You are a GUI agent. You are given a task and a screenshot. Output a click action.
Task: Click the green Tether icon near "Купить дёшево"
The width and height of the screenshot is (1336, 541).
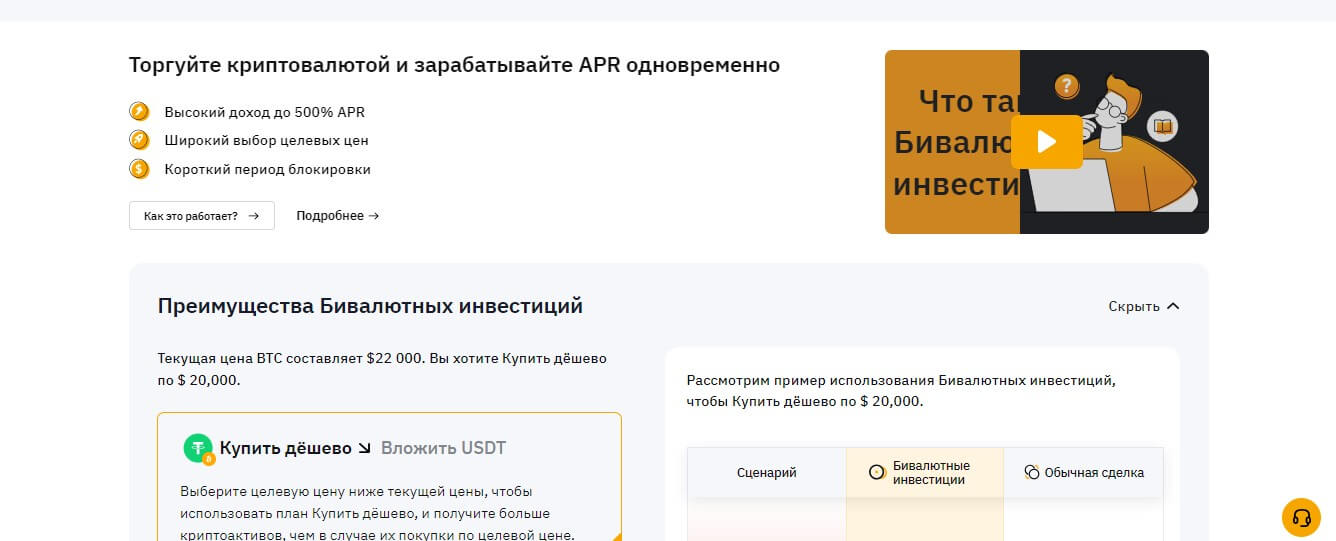coord(198,449)
